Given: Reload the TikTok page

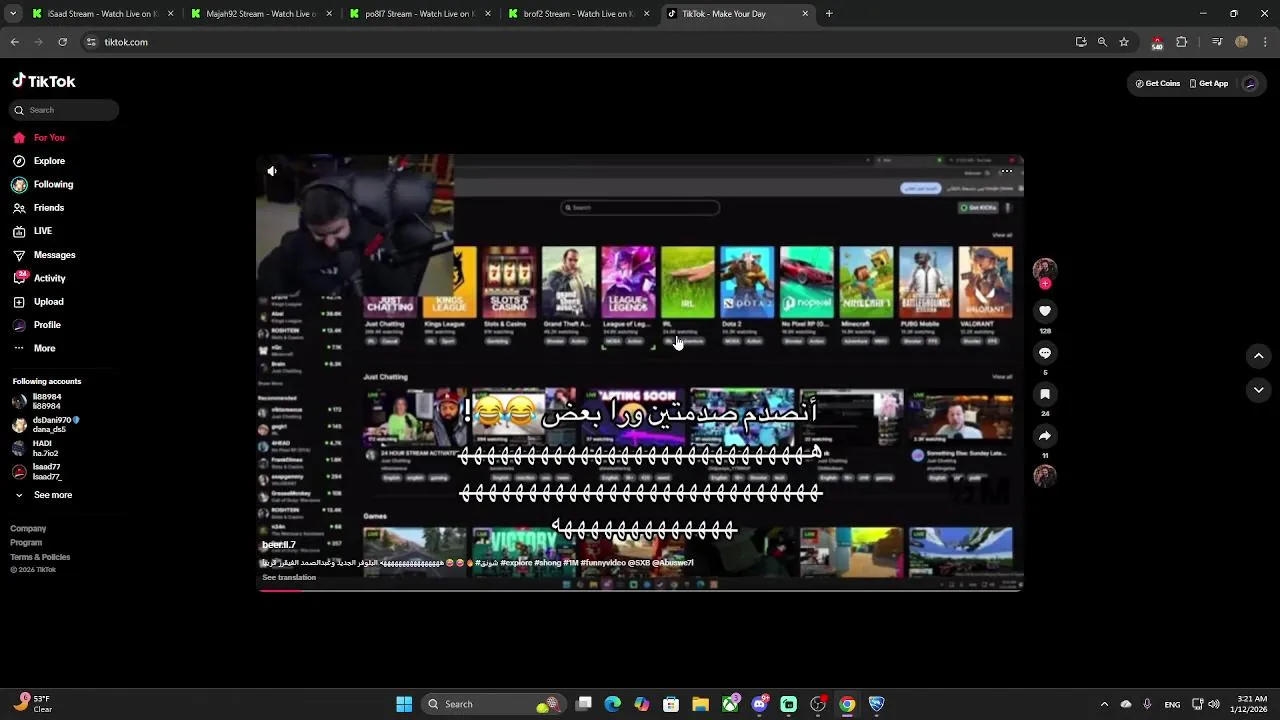Looking at the screenshot, I should tap(63, 42).
